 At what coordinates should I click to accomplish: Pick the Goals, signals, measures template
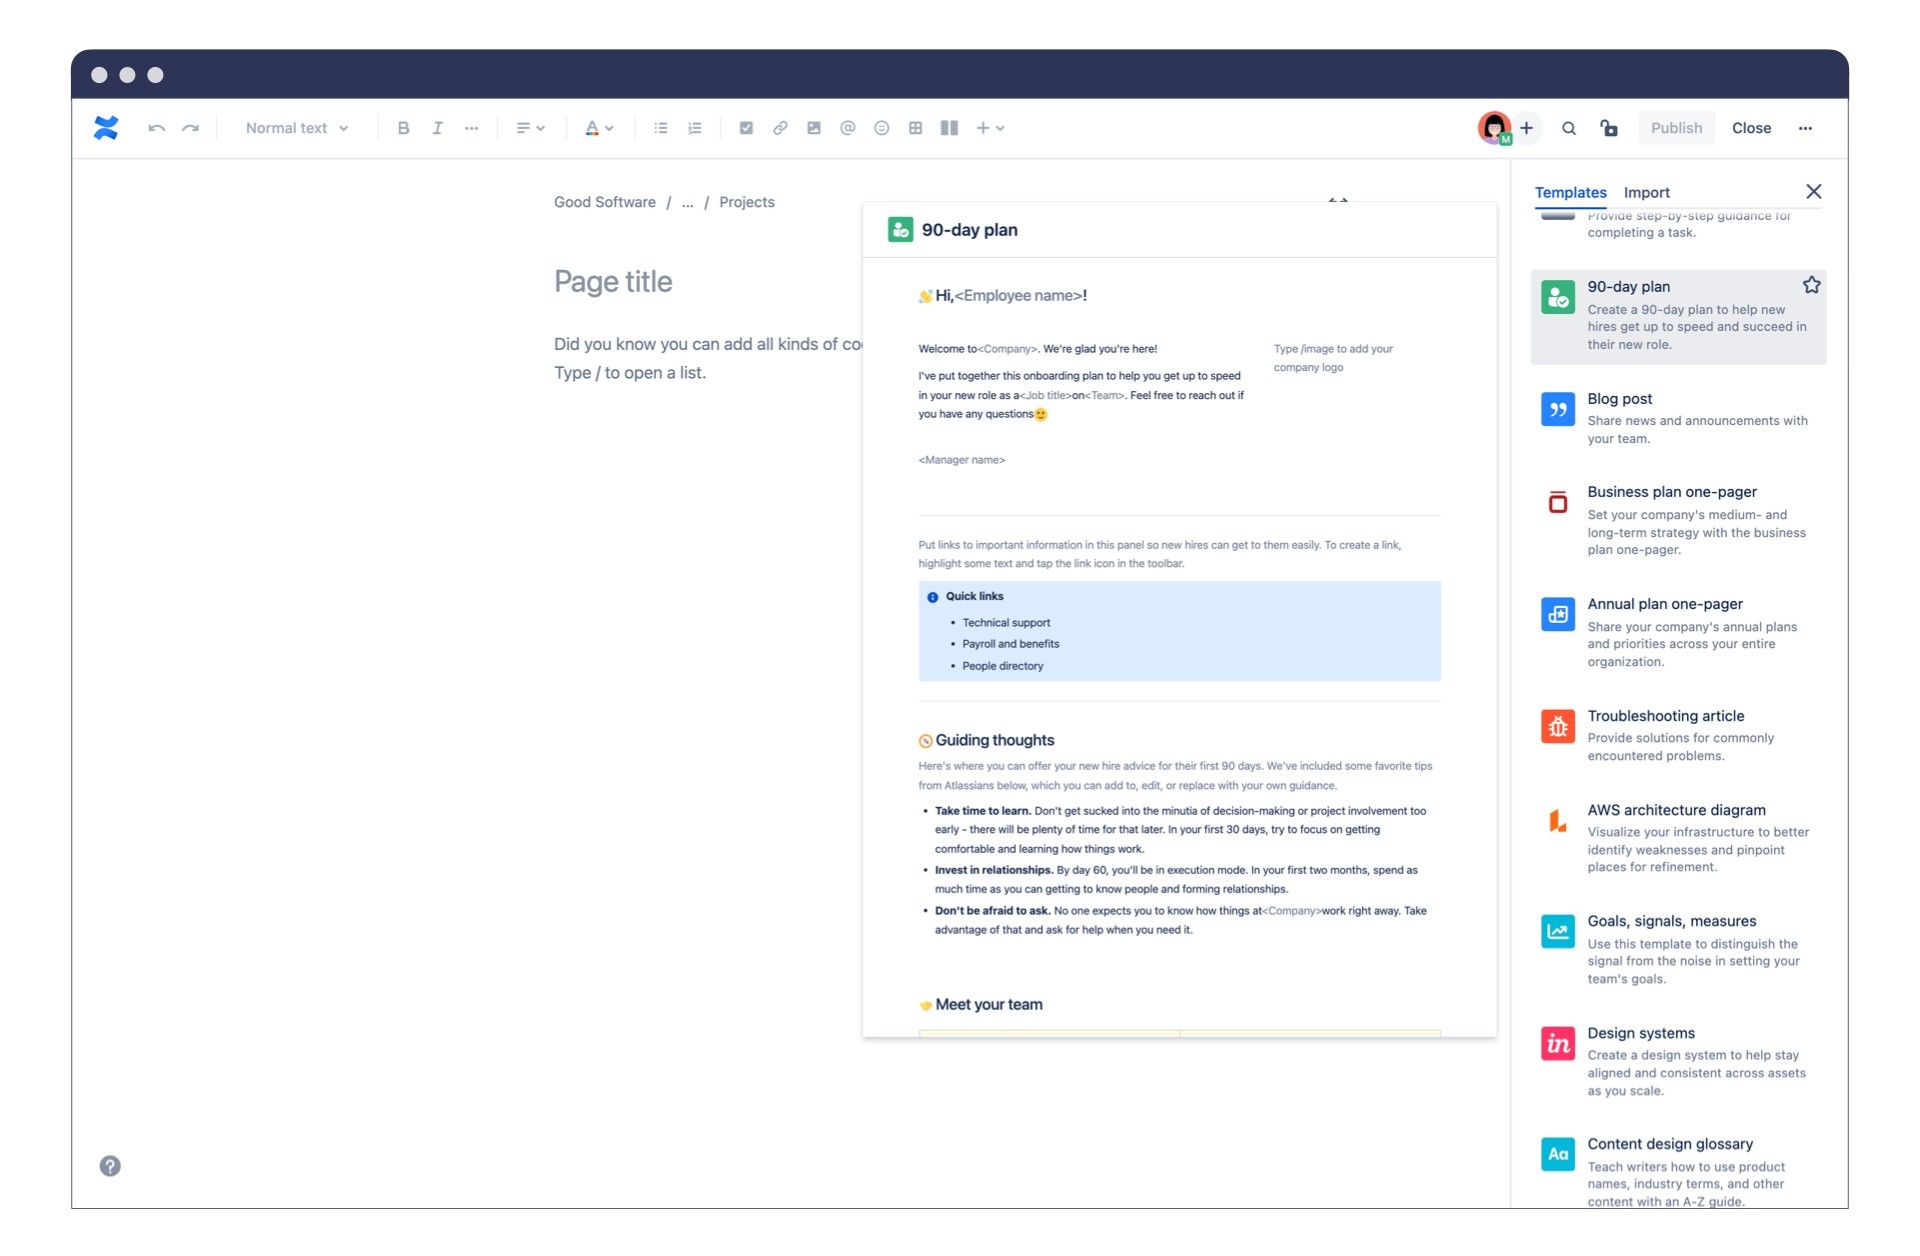(x=1678, y=949)
